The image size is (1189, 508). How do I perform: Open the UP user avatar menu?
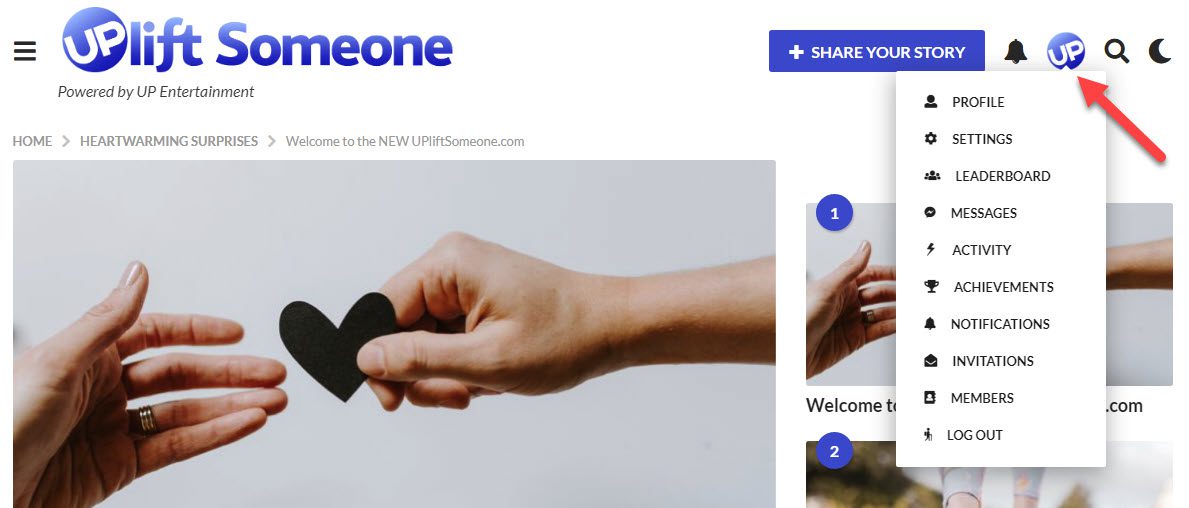click(1065, 51)
